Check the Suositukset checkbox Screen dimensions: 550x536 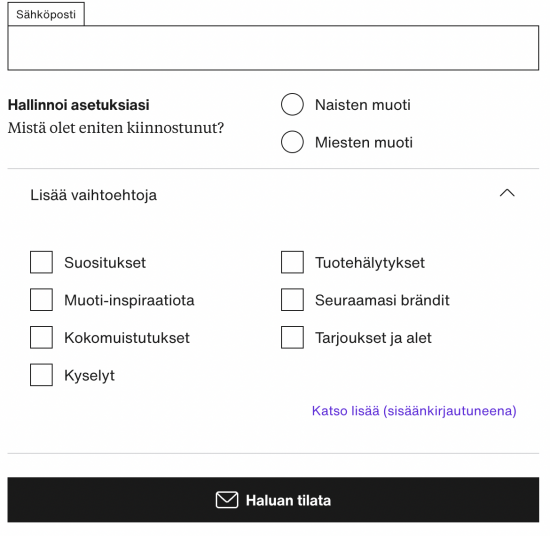click(41, 262)
